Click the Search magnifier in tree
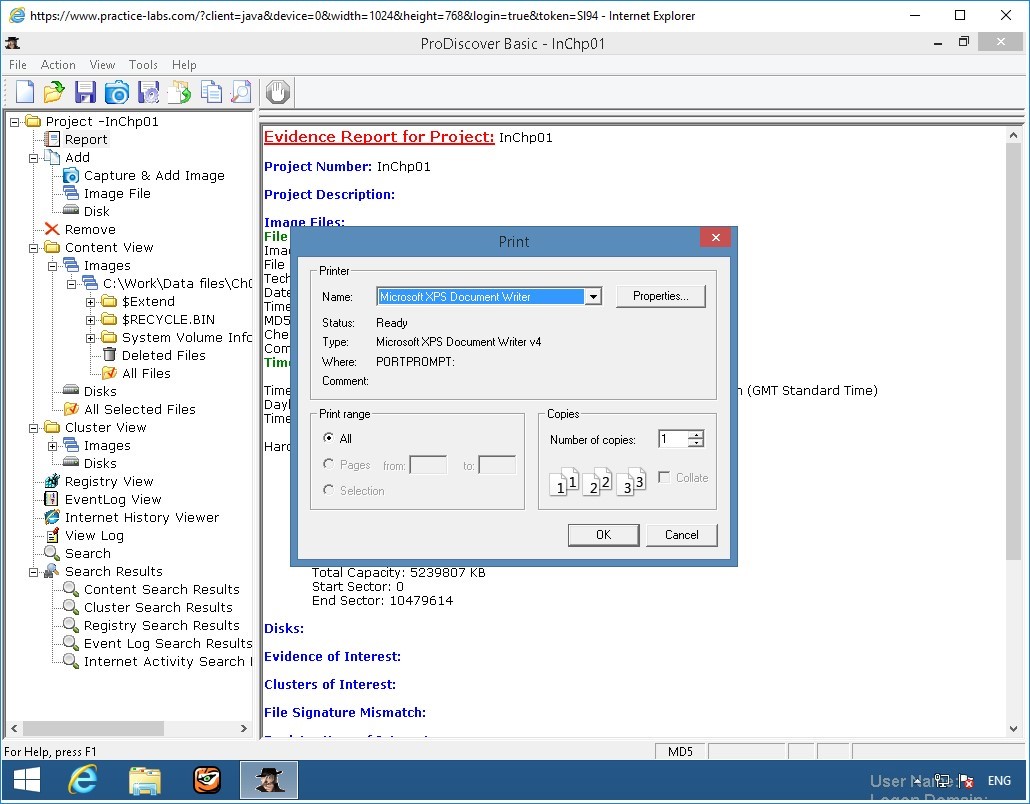 pos(52,553)
